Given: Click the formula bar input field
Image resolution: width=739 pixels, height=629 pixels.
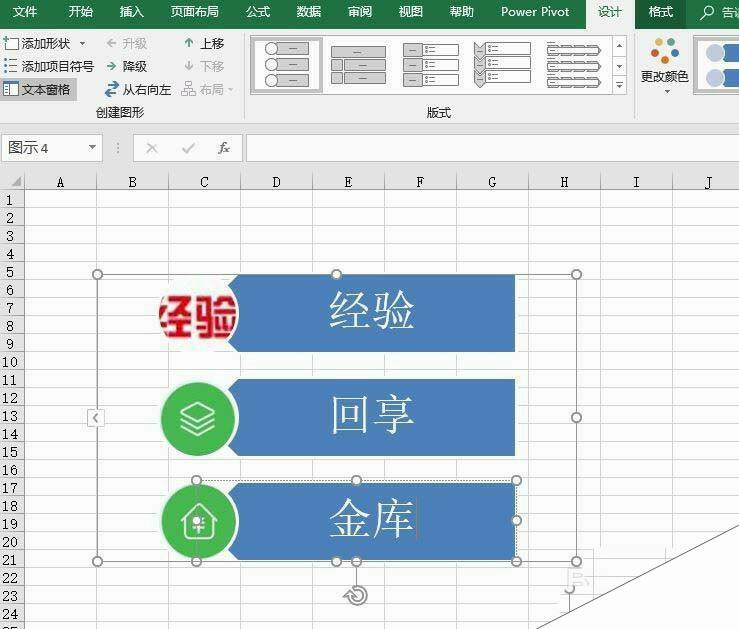Looking at the screenshot, I should (490, 148).
